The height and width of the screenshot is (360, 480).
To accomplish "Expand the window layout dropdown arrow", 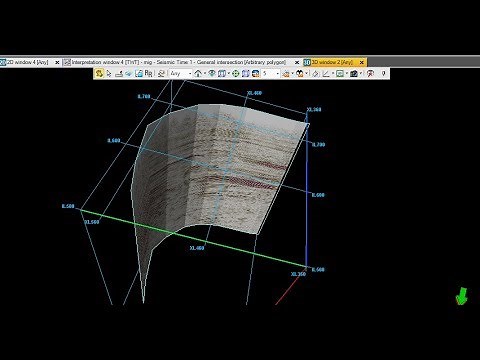I will [x=228, y=74].
